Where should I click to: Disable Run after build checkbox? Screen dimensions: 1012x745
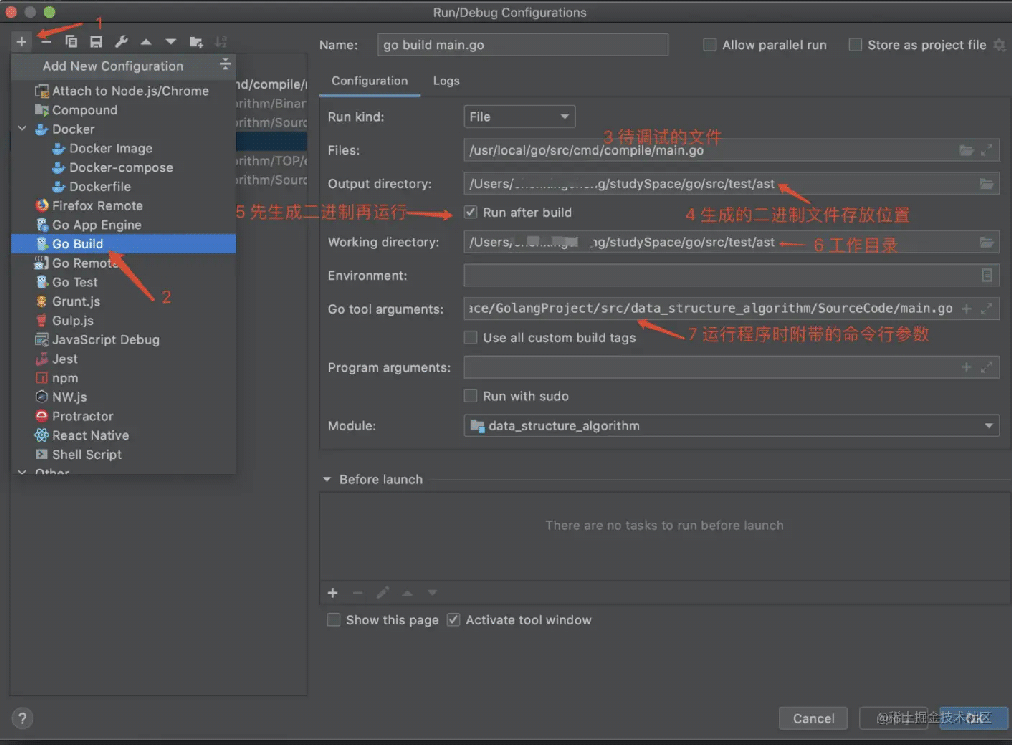coord(471,212)
